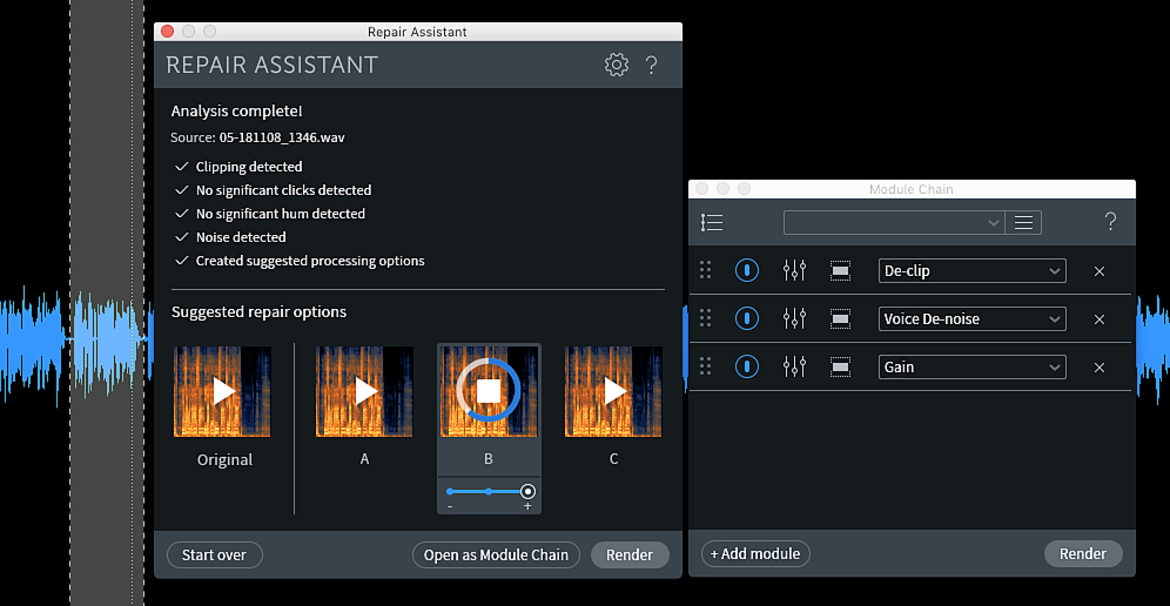Click source filename 05-181108_1346.wav
Screen dimensions: 1170x606
tap(282, 137)
